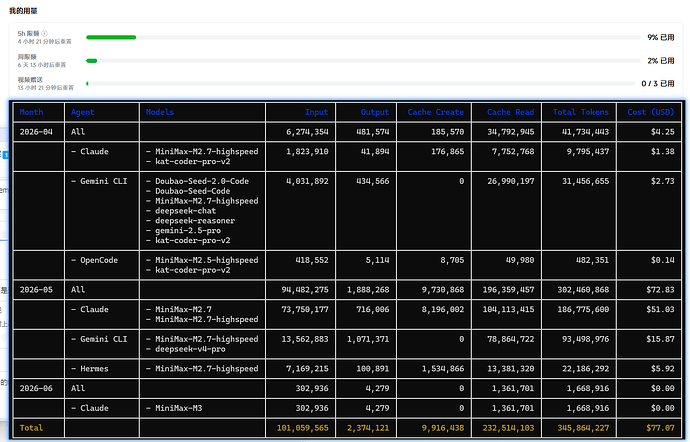Image resolution: width=690 pixels, height=442 pixels.
Task: Click the Doubao-Seed-2.0-Code model entry
Action: pos(198,181)
